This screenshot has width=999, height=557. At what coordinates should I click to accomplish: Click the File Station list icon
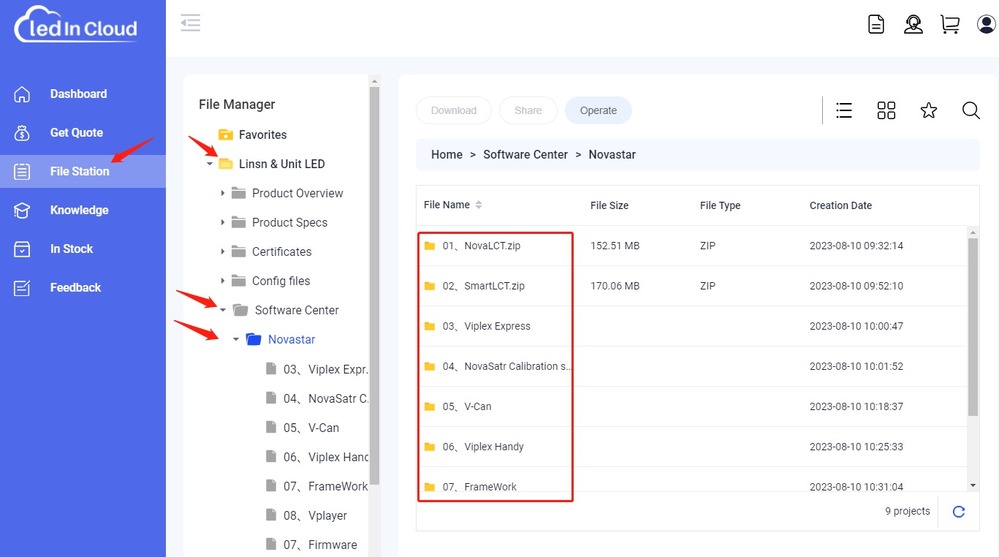click(x=22, y=171)
